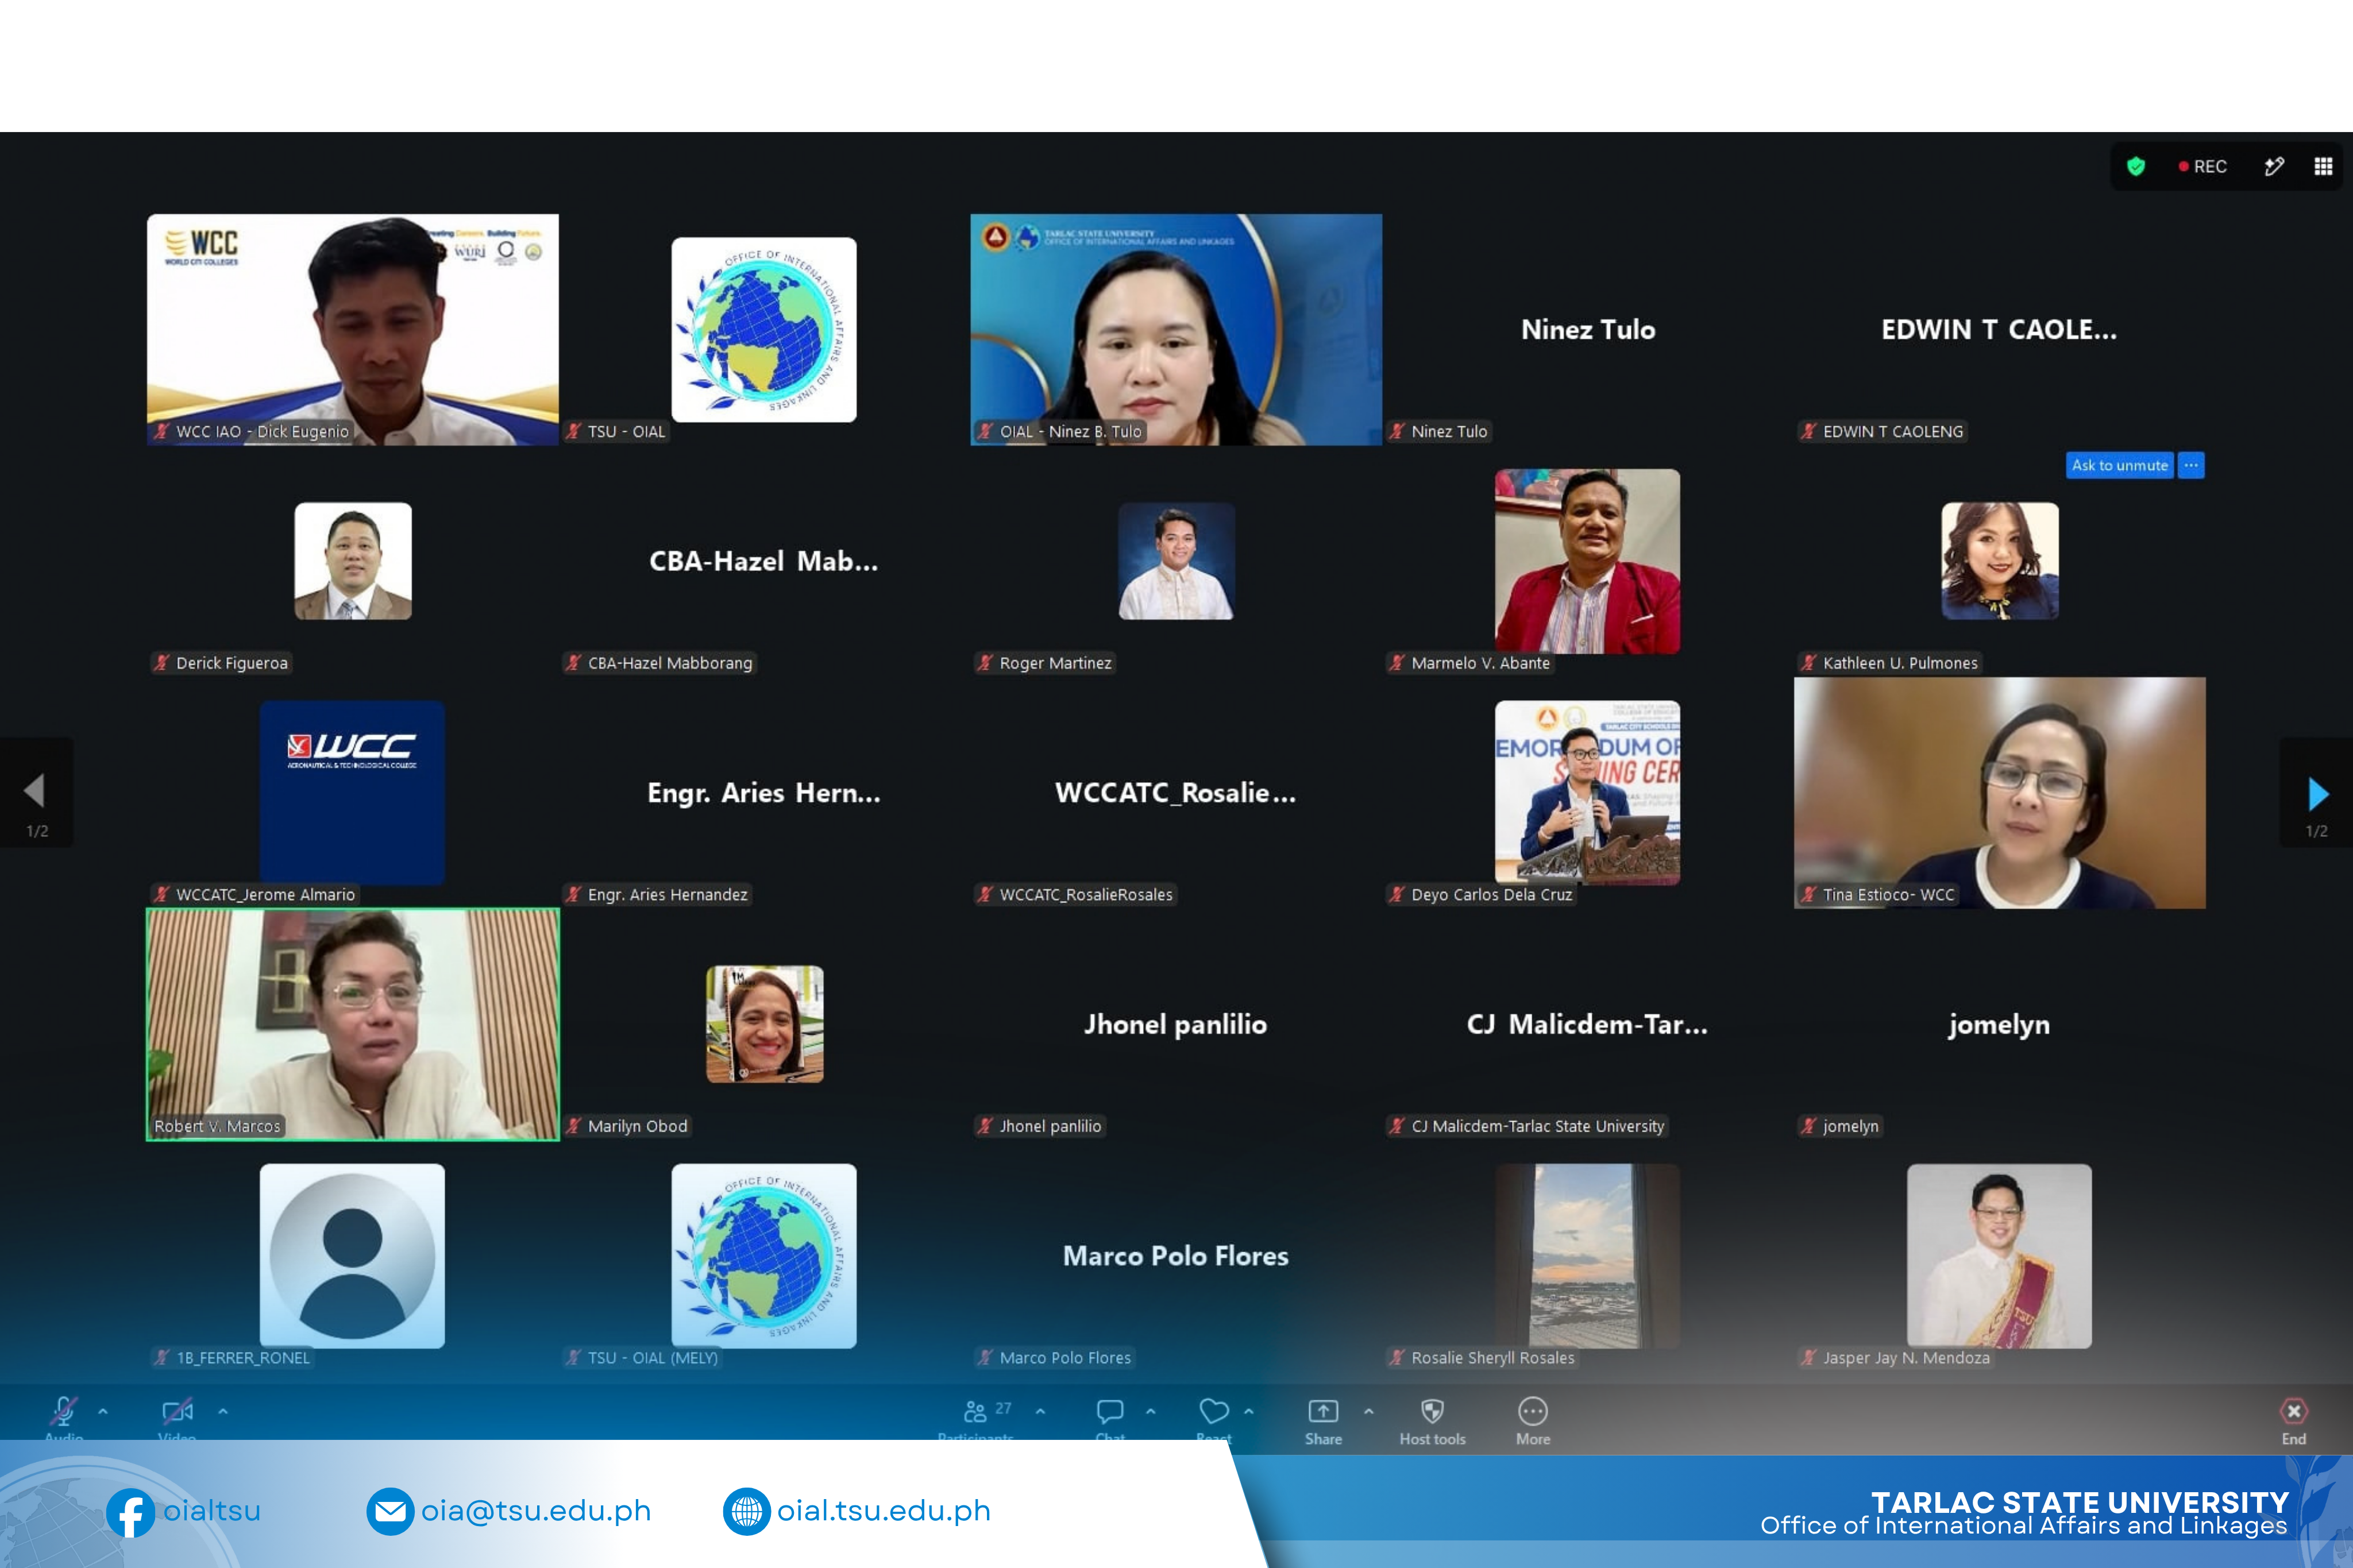2353x1568 pixels.
Task: Open the blue ellipsis menu beside Ask to unmute
Action: pos(2191,465)
